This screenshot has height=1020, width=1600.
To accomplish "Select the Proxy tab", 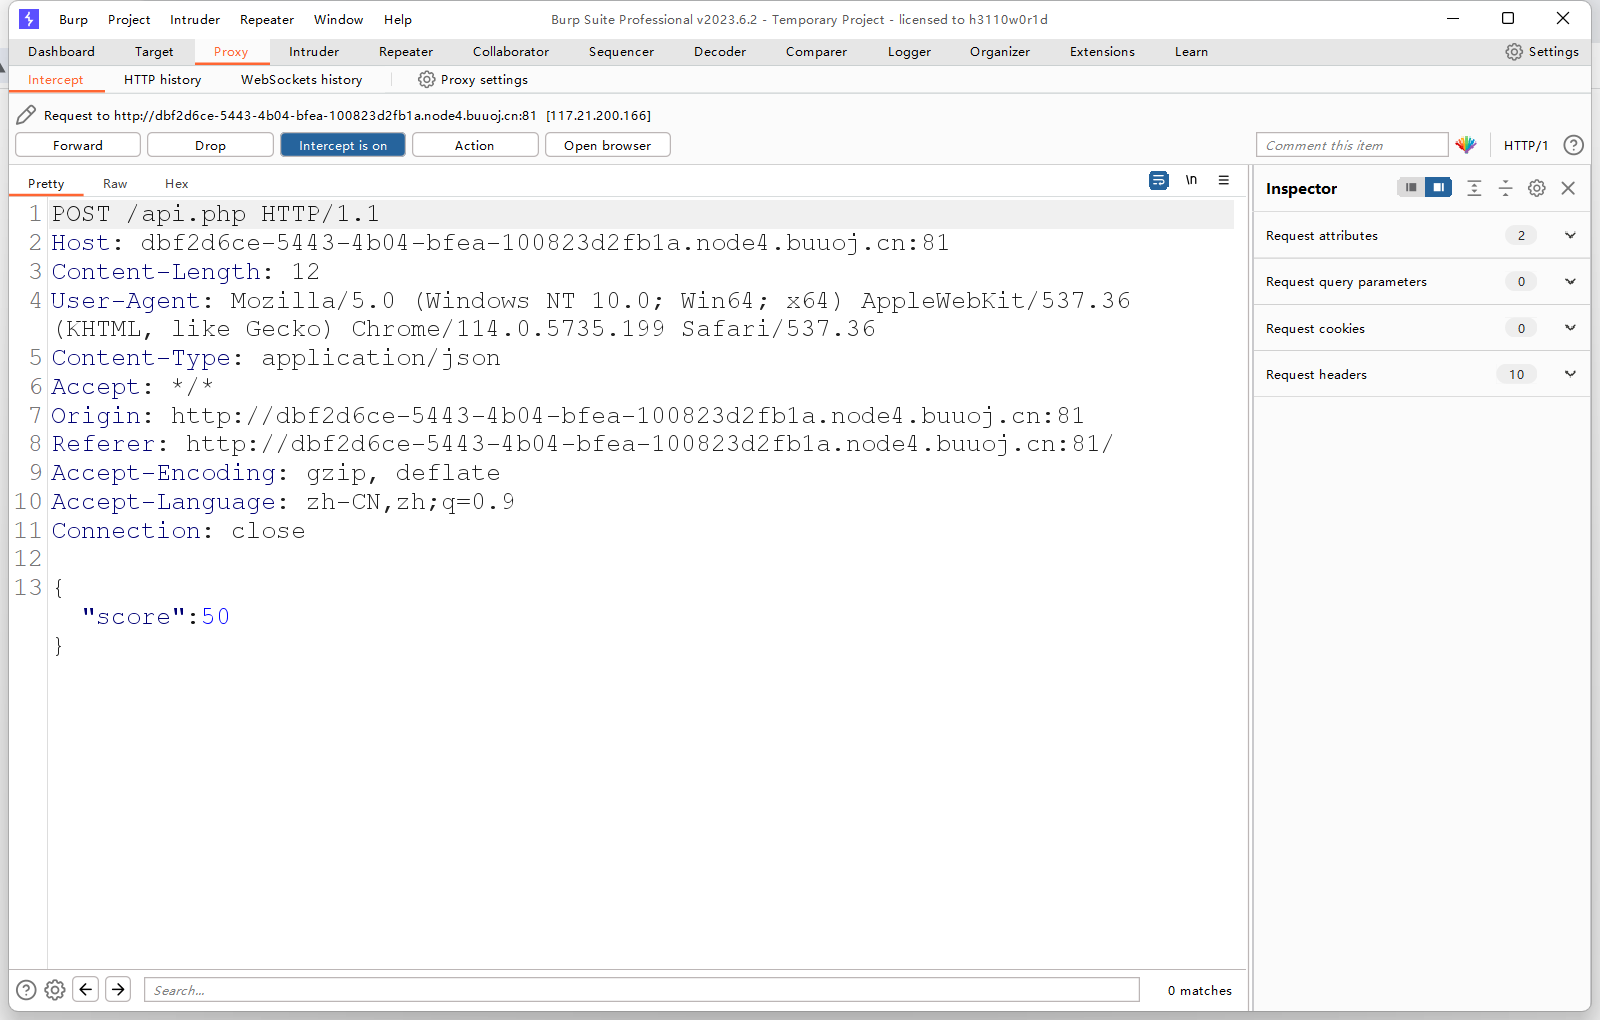I will (x=231, y=52).
